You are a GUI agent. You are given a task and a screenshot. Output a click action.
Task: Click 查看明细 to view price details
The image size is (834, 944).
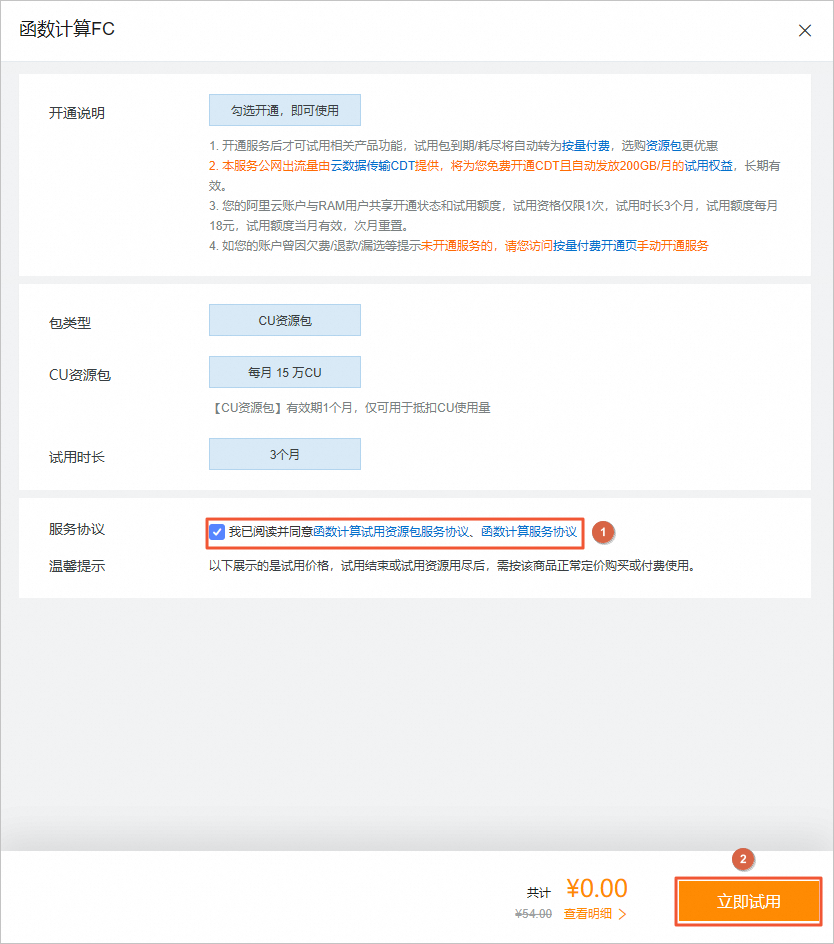(588, 914)
